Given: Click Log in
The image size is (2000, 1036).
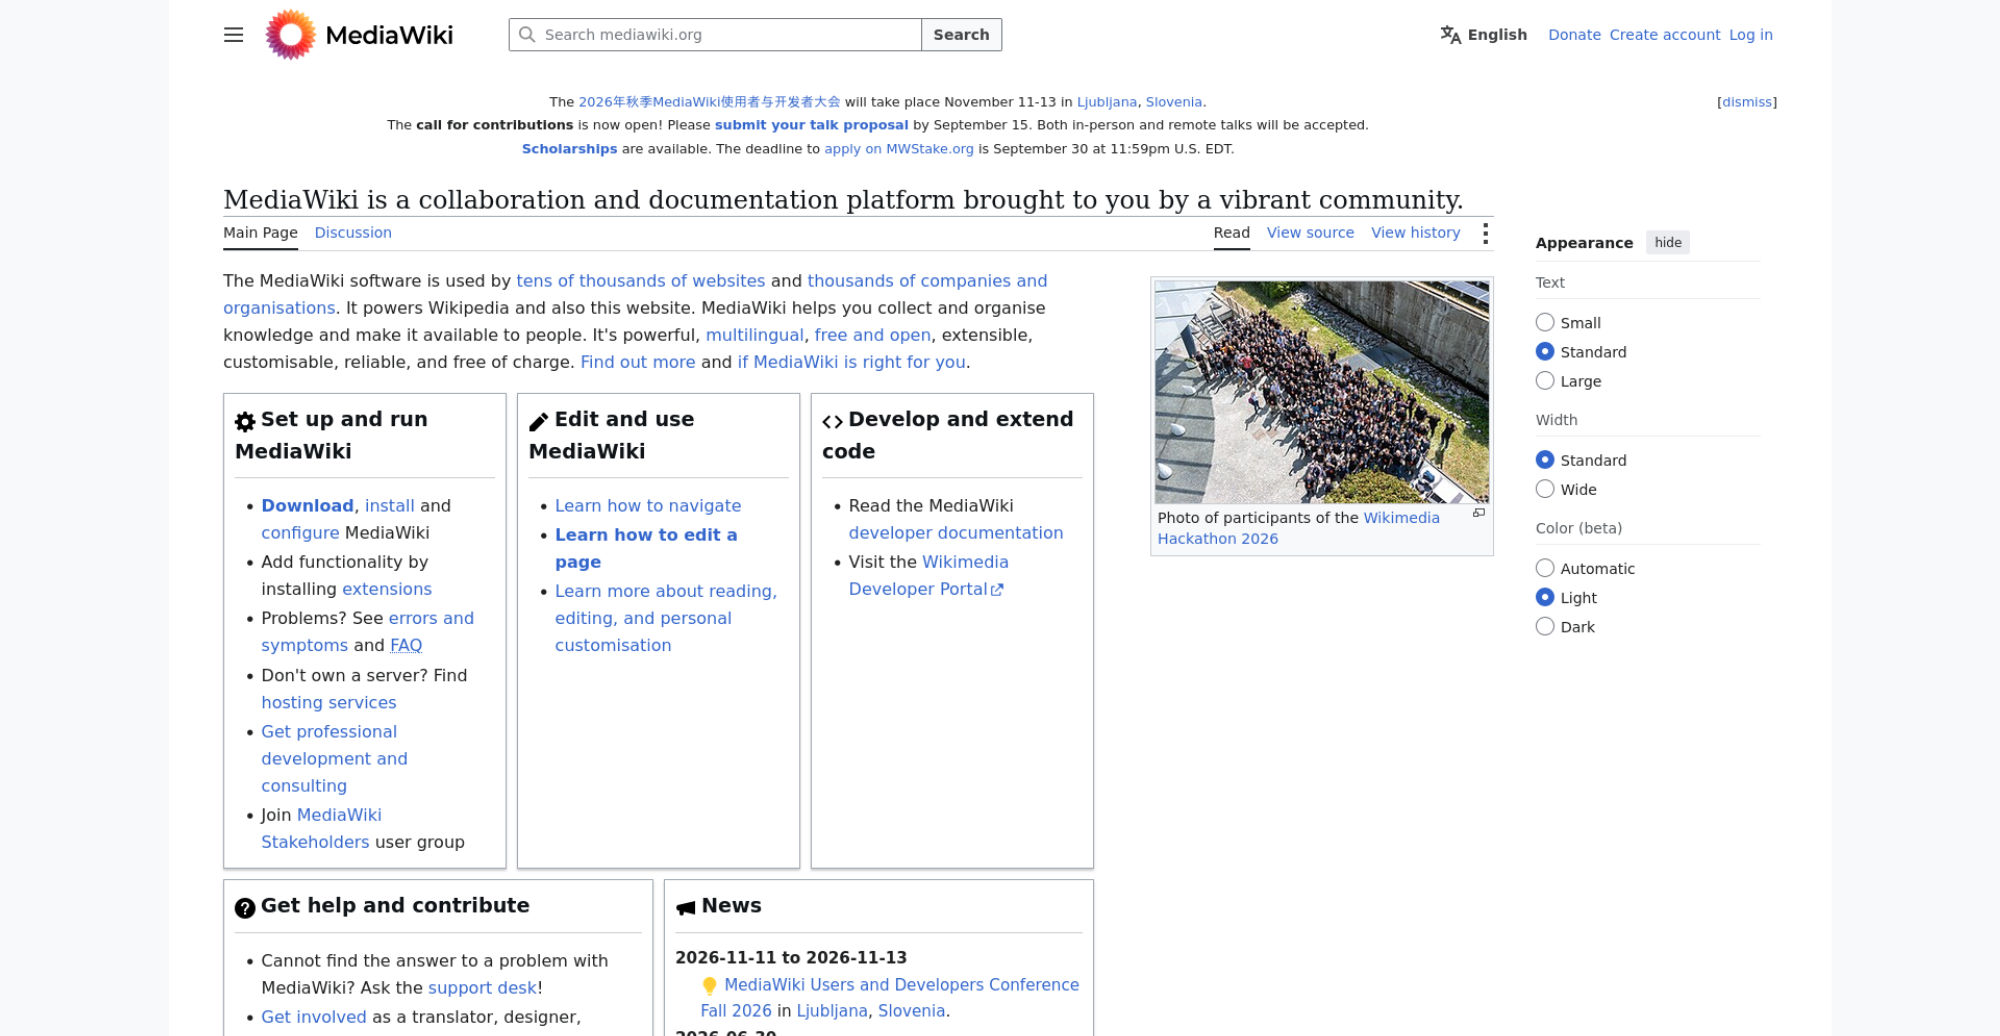Looking at the screenshot, I should [1750, 35].
